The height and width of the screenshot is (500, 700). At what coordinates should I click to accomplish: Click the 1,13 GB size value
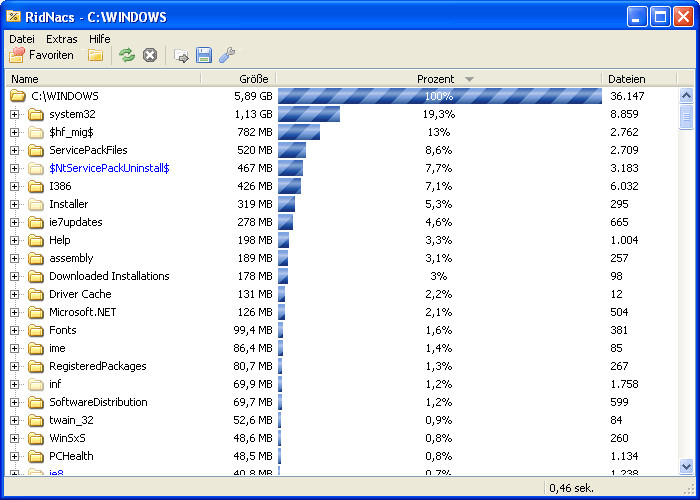[x=253, y=114]
